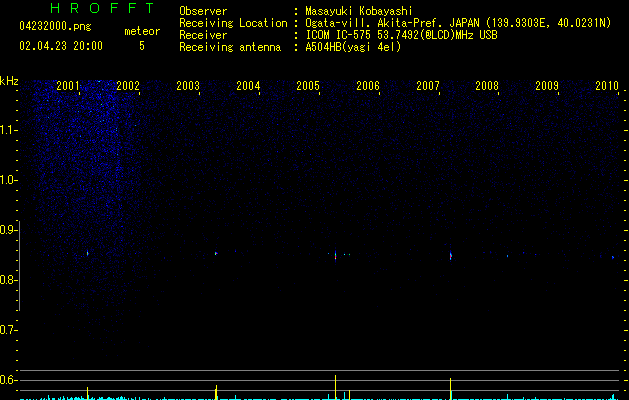The width and height of the screenshot is (629, 400).
Task: Click the kHz axis unit label
Action: pos(9,81)
